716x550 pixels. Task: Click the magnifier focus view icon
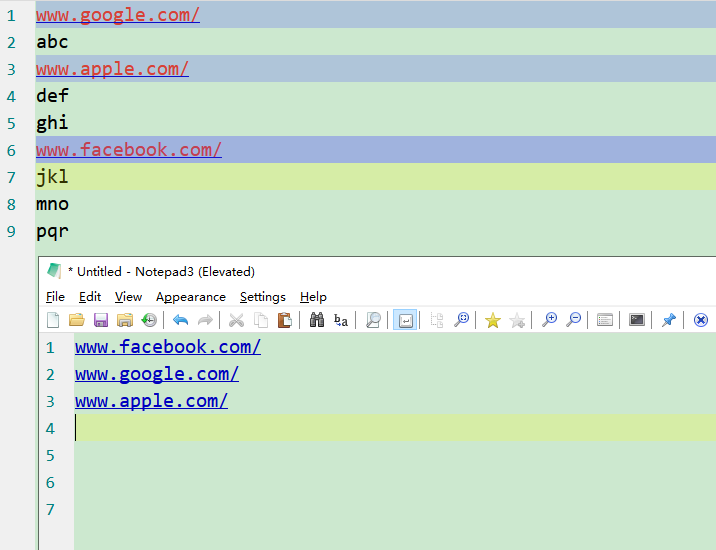click(461, 320)
